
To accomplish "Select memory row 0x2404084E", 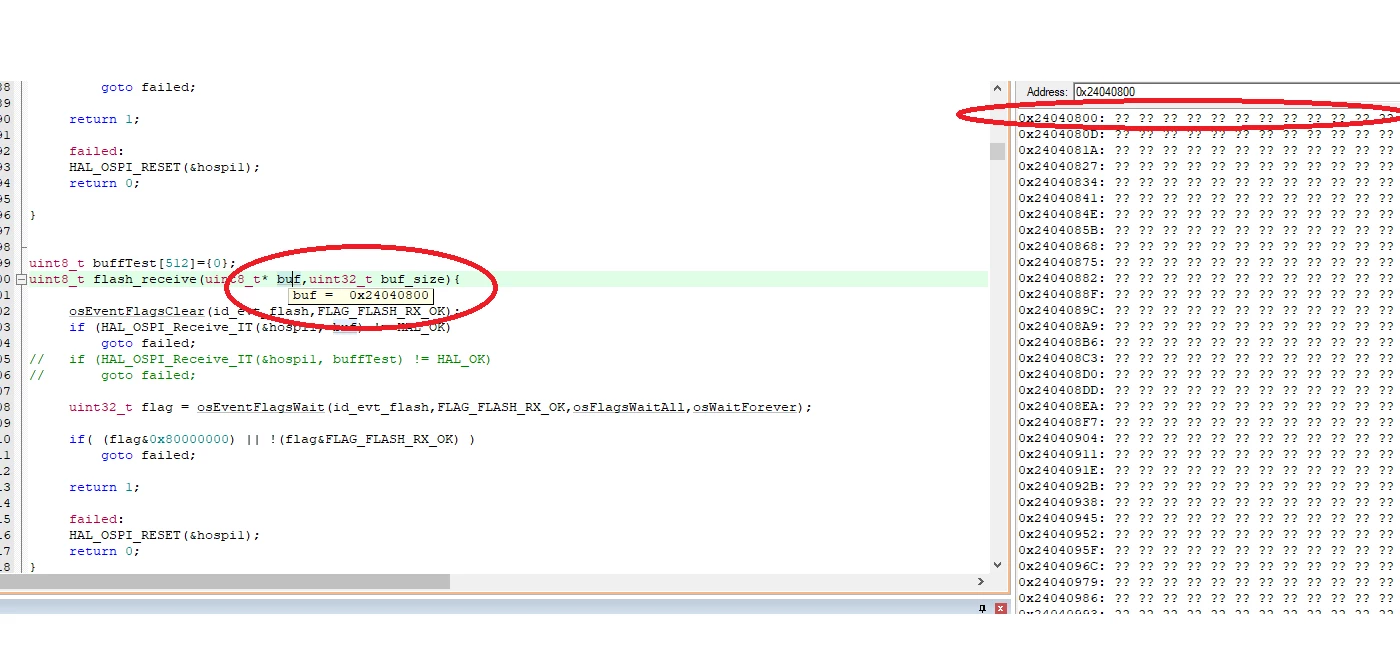I will (x=1207, y=214).
